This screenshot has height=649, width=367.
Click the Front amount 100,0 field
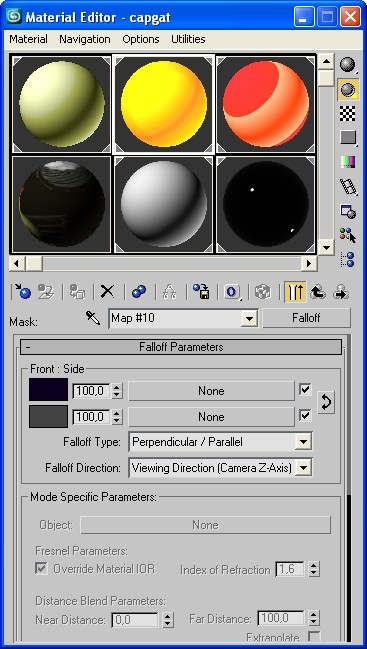point(91,391)
